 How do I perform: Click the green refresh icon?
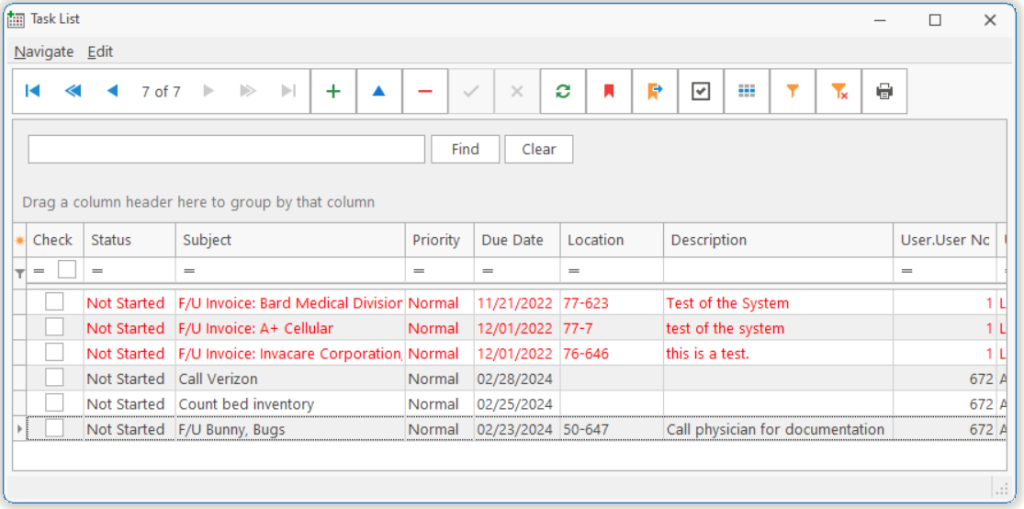click(563, 91)
